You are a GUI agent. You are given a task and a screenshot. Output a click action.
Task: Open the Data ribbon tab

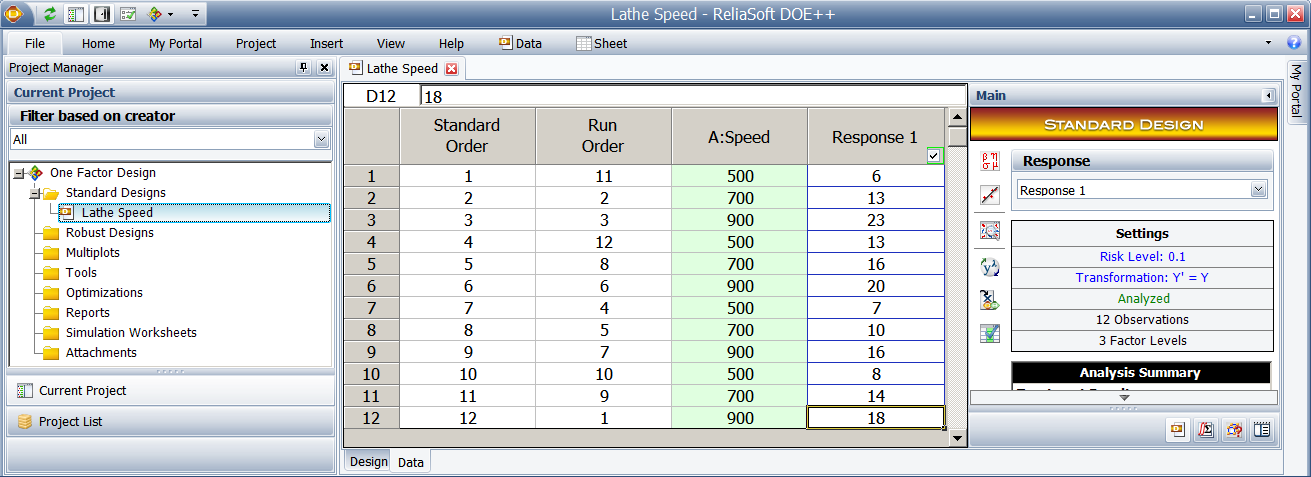(520, 43)
